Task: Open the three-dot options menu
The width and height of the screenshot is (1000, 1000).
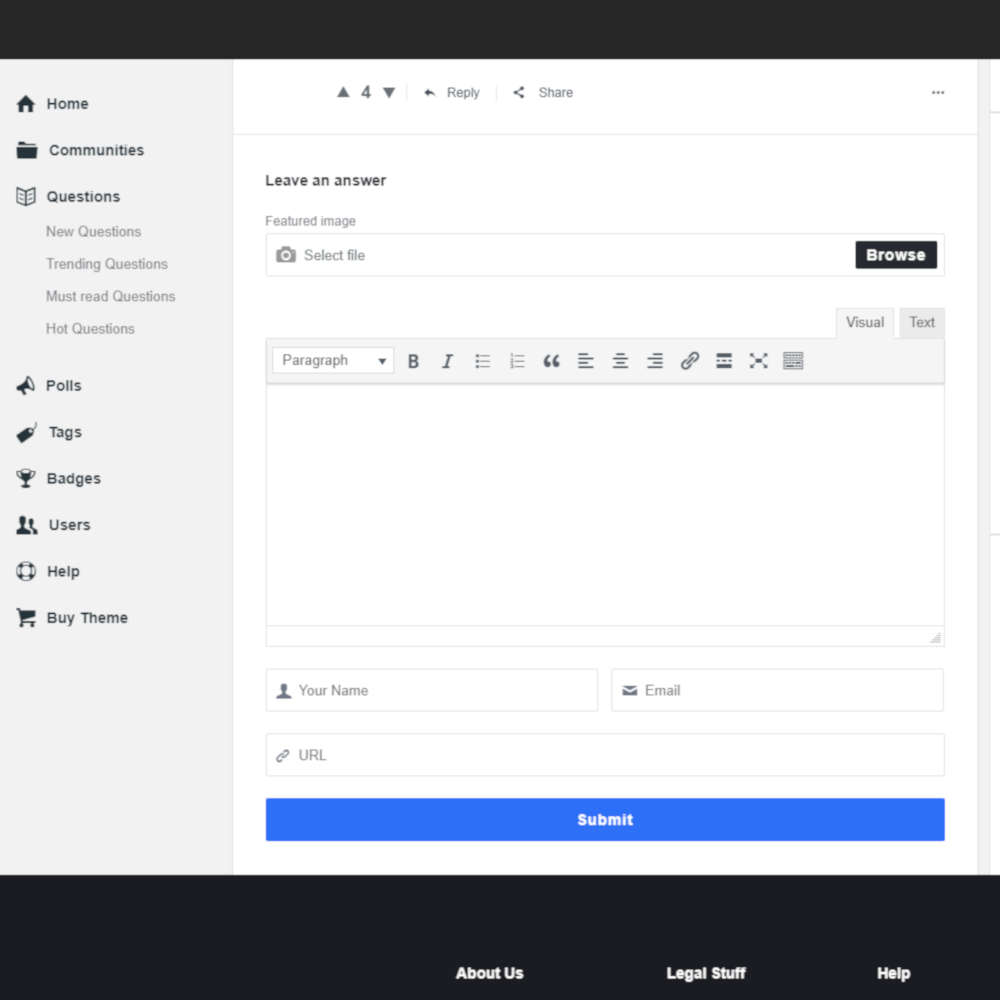Action: [937, 92]
